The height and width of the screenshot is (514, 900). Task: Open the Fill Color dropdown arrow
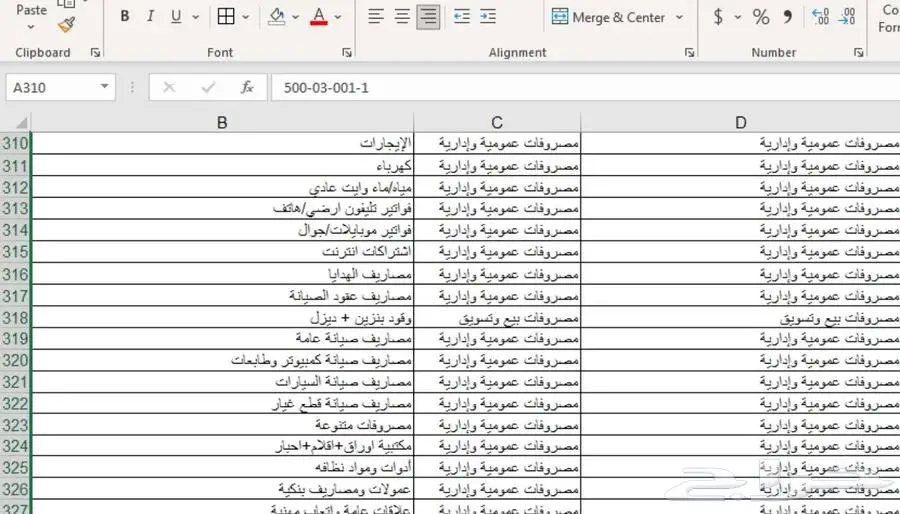pos(296,17)
